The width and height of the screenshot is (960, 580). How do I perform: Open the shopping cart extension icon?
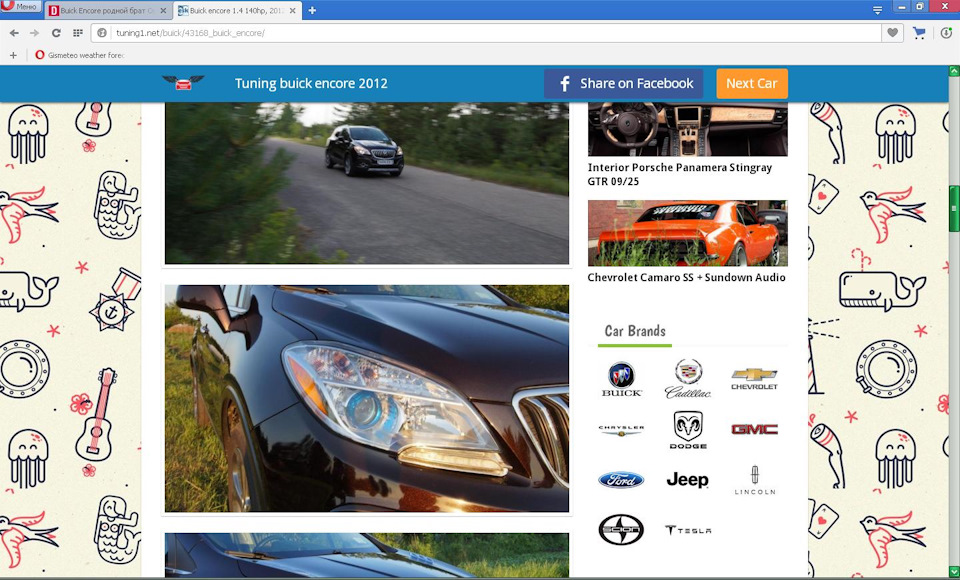[919, 33]
